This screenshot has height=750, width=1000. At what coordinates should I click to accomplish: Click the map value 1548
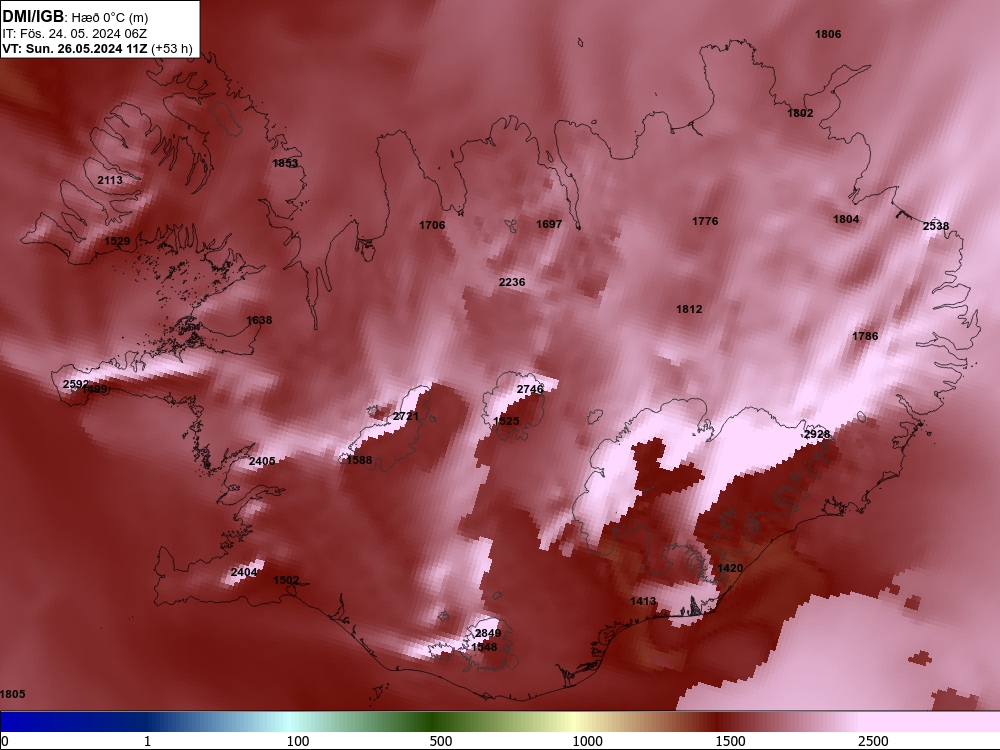(x=484, y=647)
